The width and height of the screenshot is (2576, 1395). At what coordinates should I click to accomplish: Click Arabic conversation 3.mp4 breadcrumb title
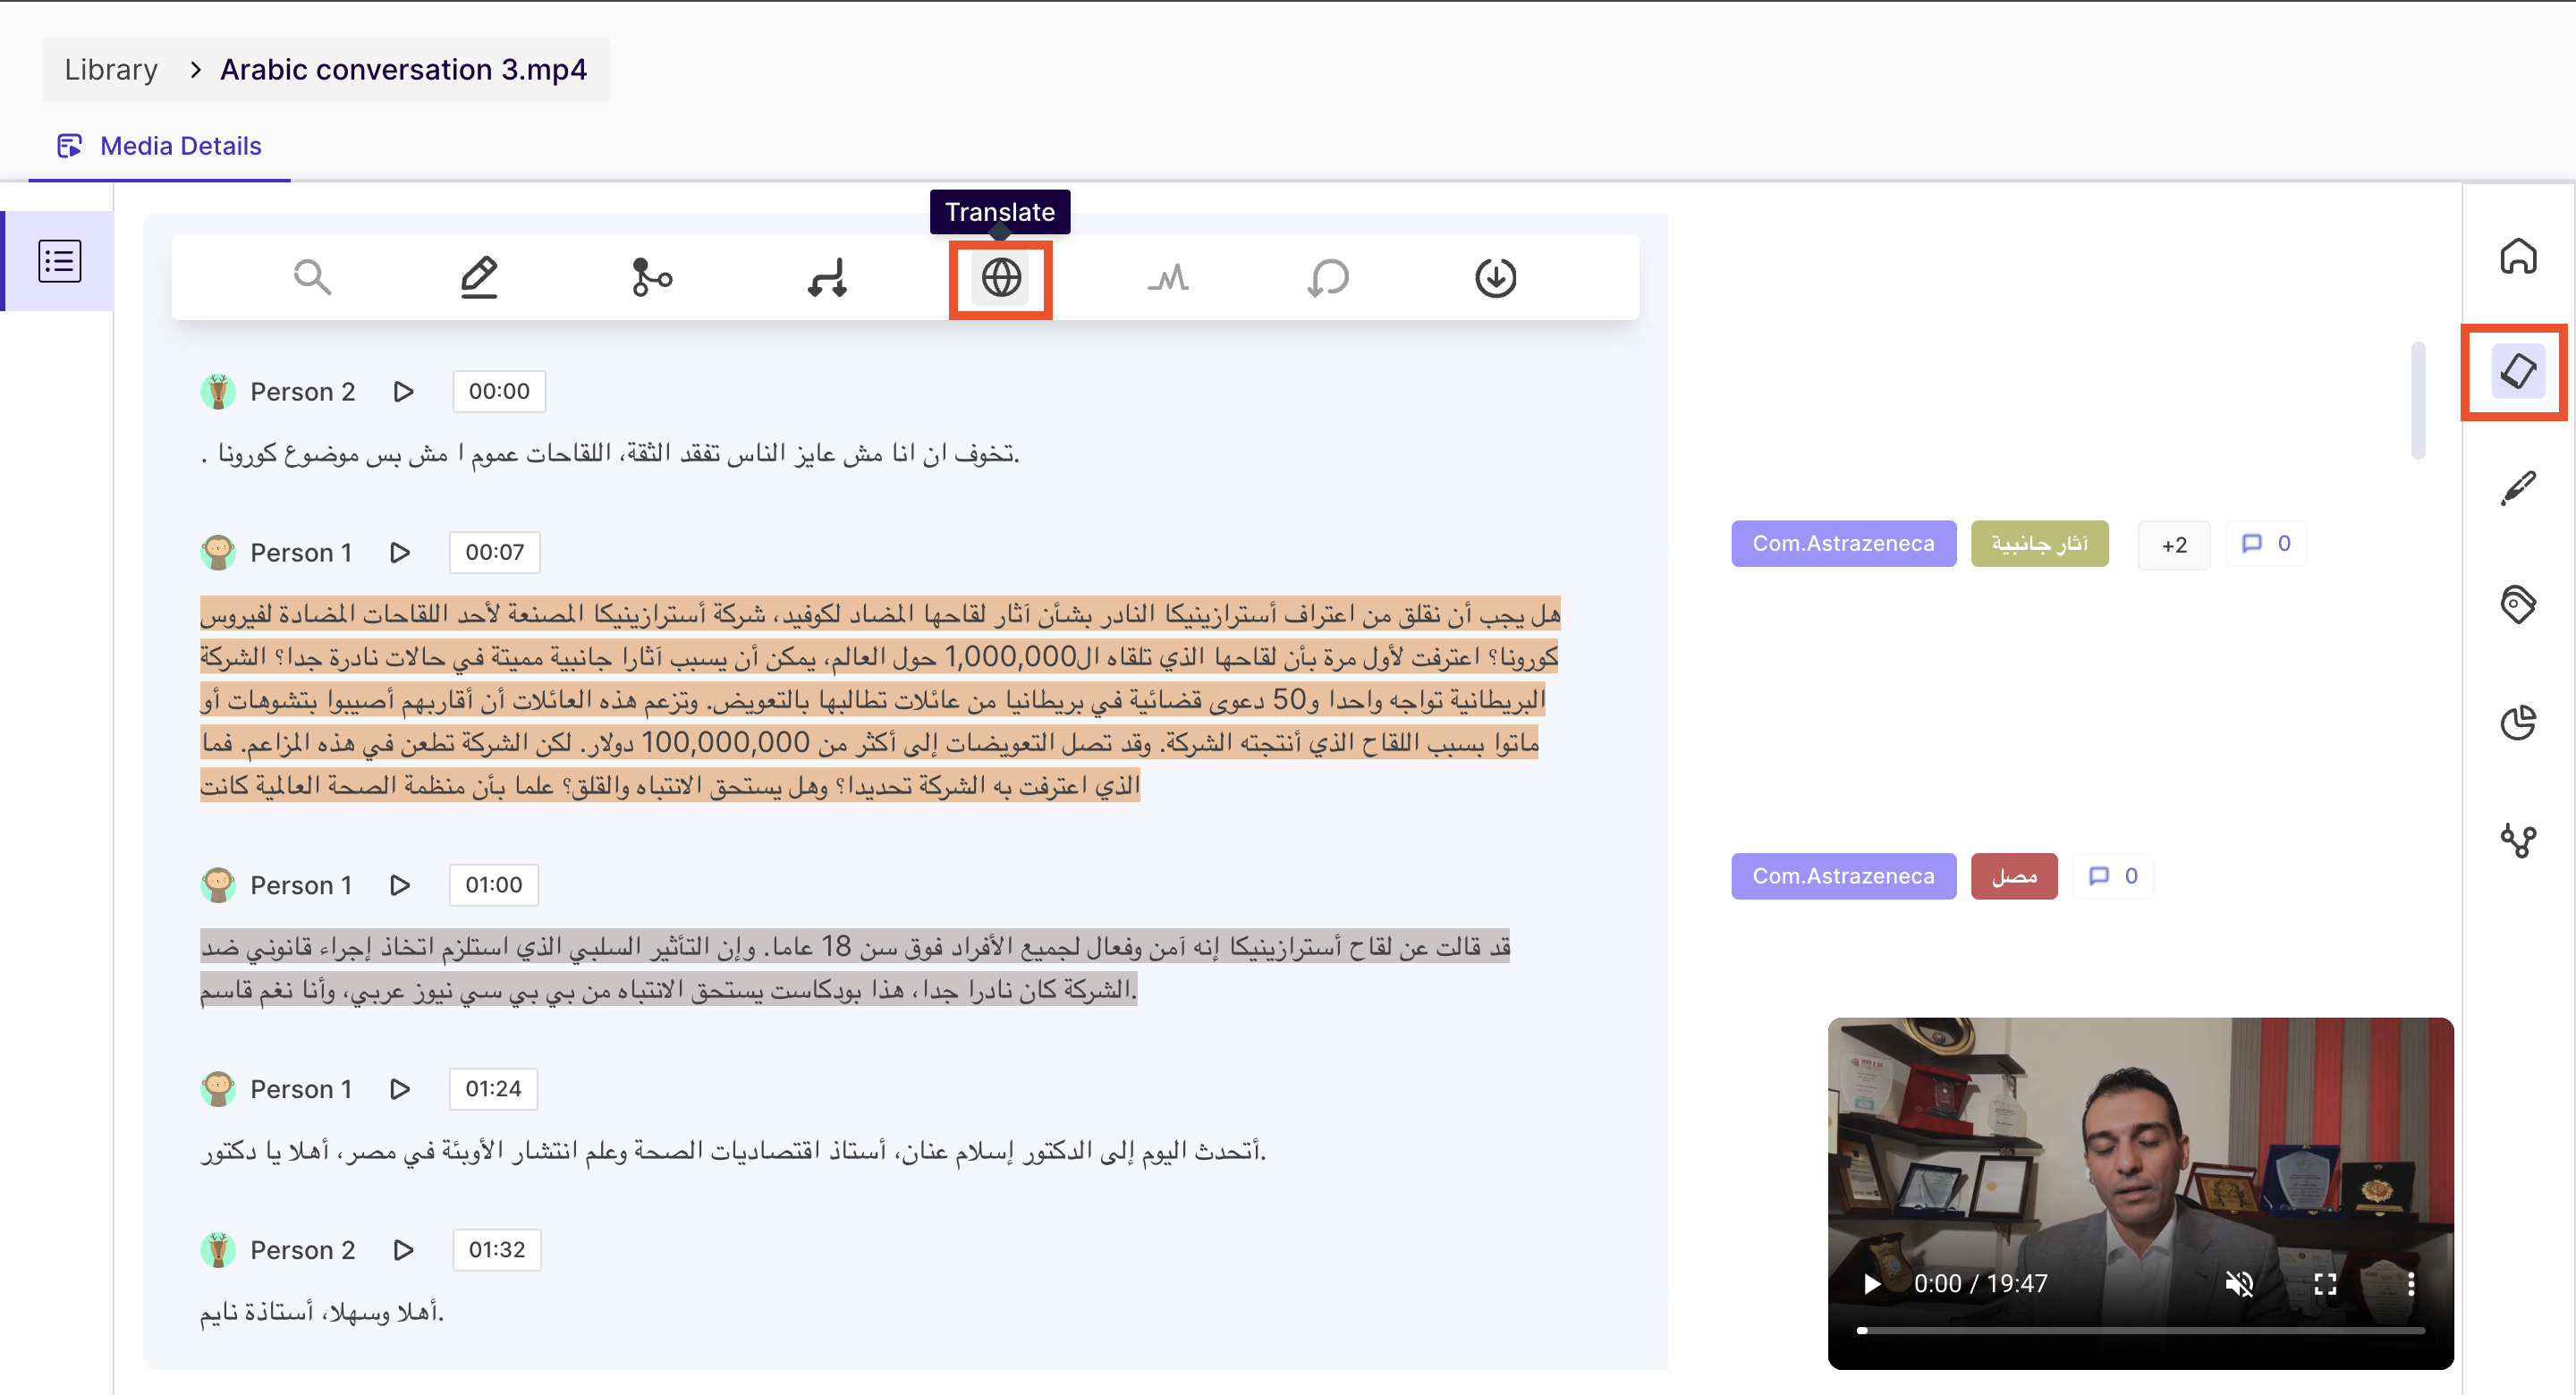coord(404,70)
